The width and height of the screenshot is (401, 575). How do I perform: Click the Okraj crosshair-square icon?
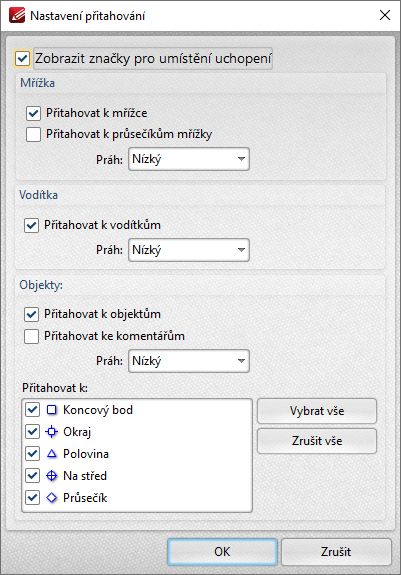(x=52, y=432)
